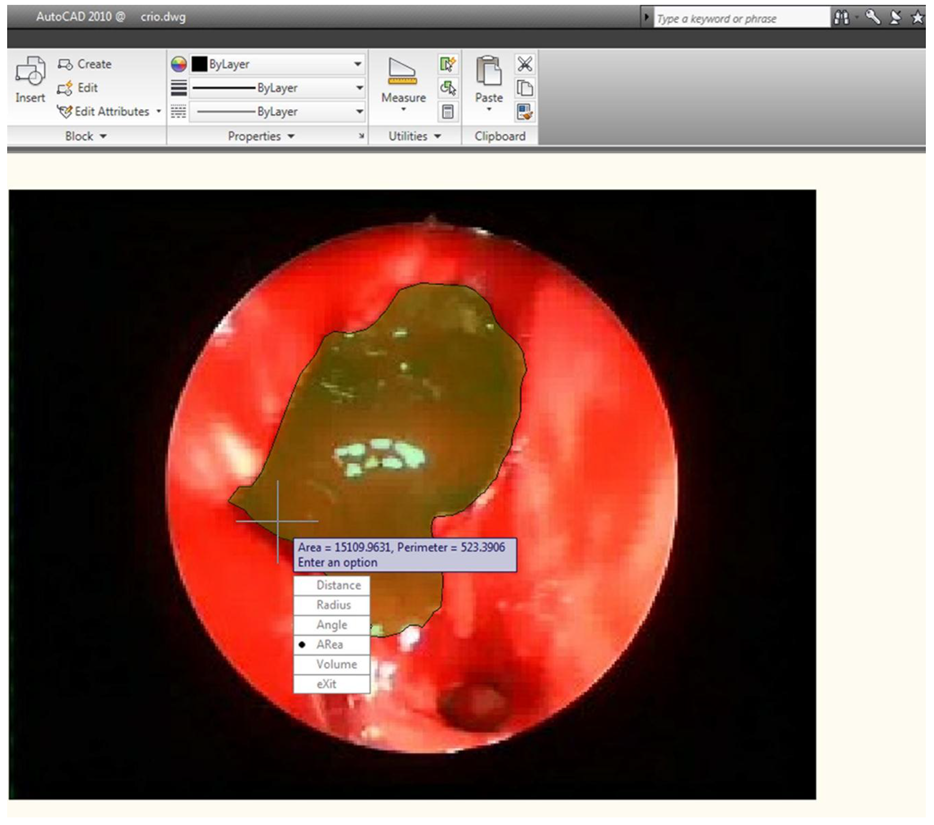Click the Favorites star icon
Viewport: 934px width, 825px height.
click(x=917, y=18)
